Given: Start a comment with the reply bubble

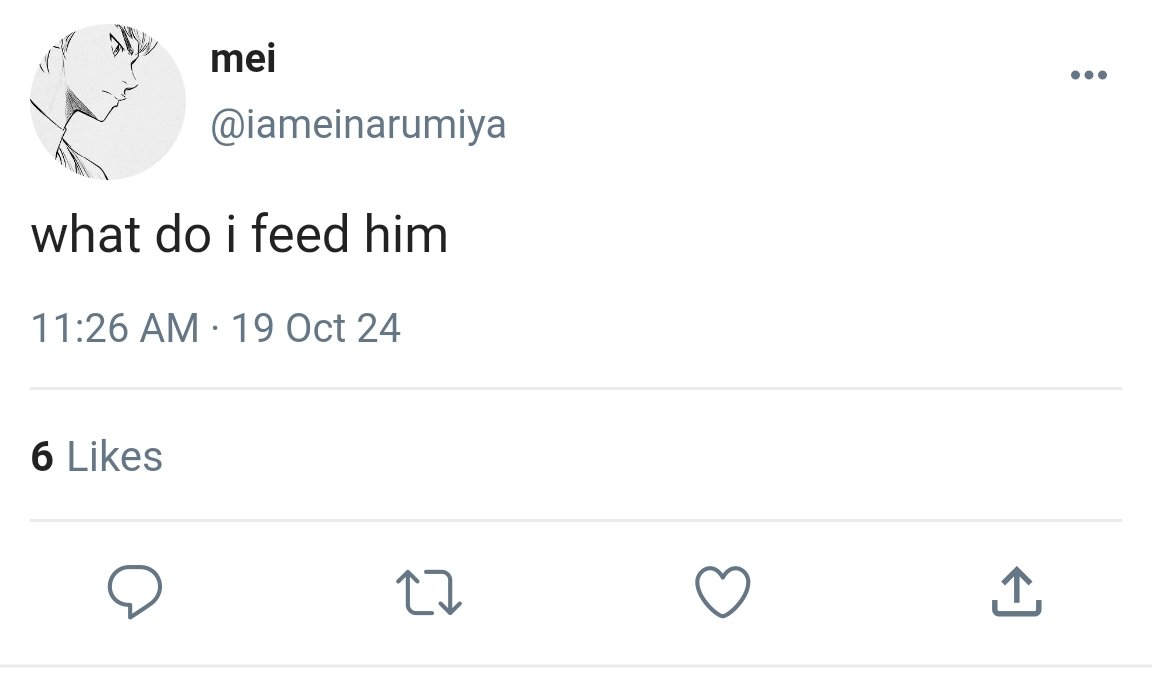Looking at the screenshot, I should click(x=134, y=591).
